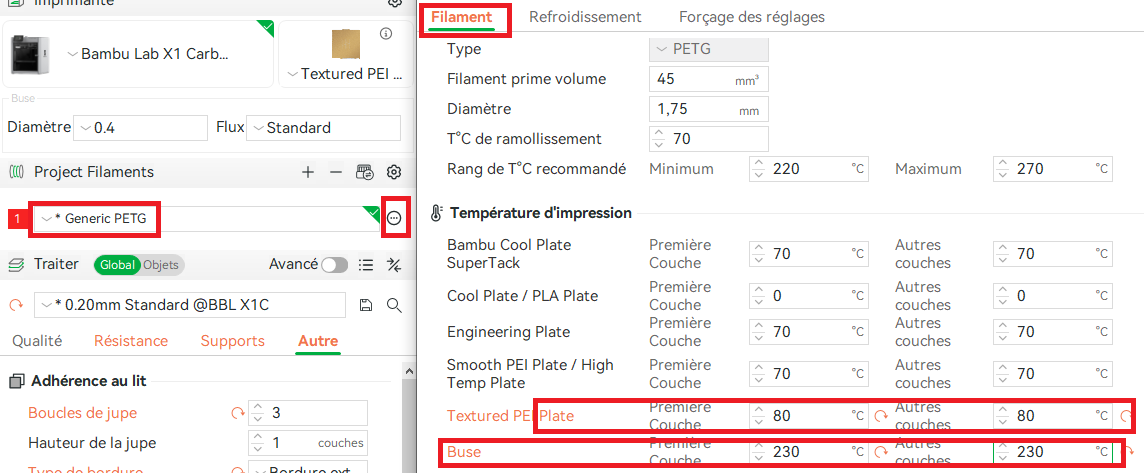This screenshot has width=1144, height=473.
Task: Select the Global settings scope
Action: coord(117,265)
